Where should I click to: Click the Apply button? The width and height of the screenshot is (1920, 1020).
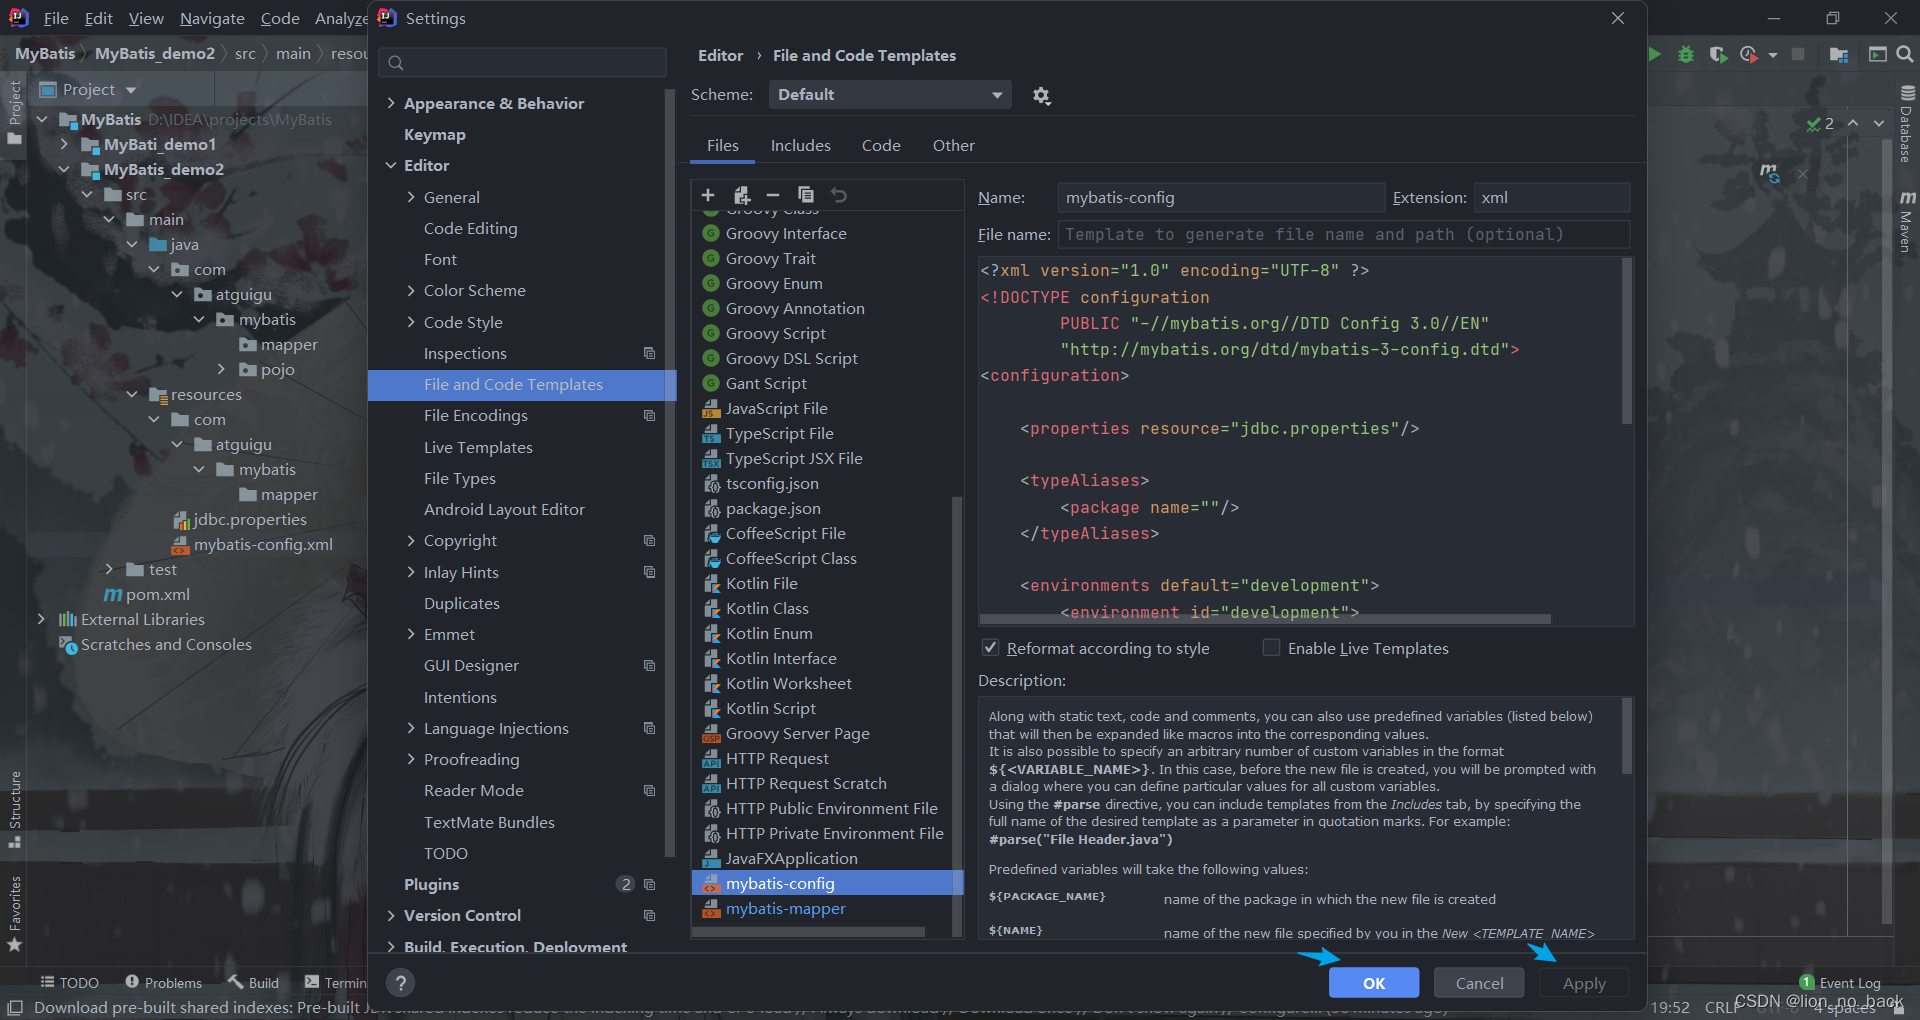[1584, 983]
